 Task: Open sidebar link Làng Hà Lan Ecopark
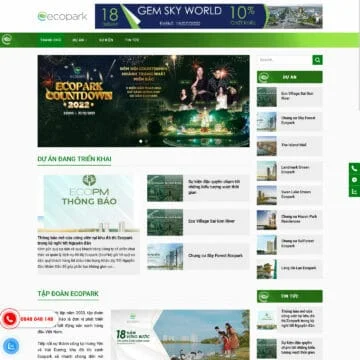[x=298, y=268]
